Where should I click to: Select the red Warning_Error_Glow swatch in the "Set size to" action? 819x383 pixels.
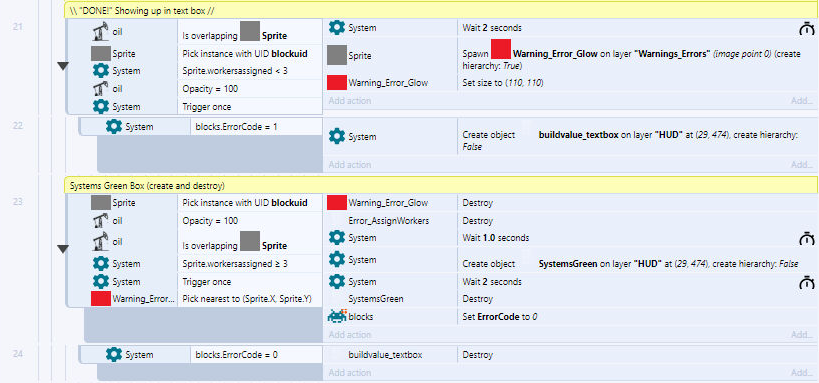(336, 83)
